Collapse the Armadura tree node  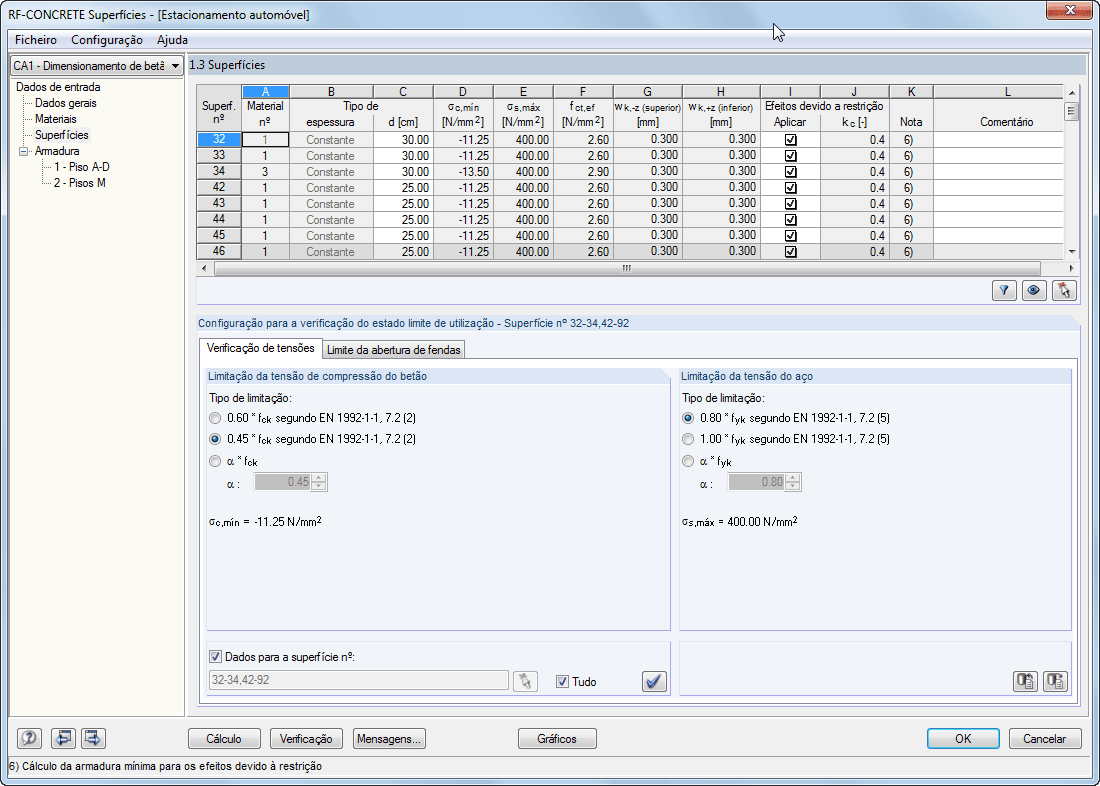(x=24, y=151)
